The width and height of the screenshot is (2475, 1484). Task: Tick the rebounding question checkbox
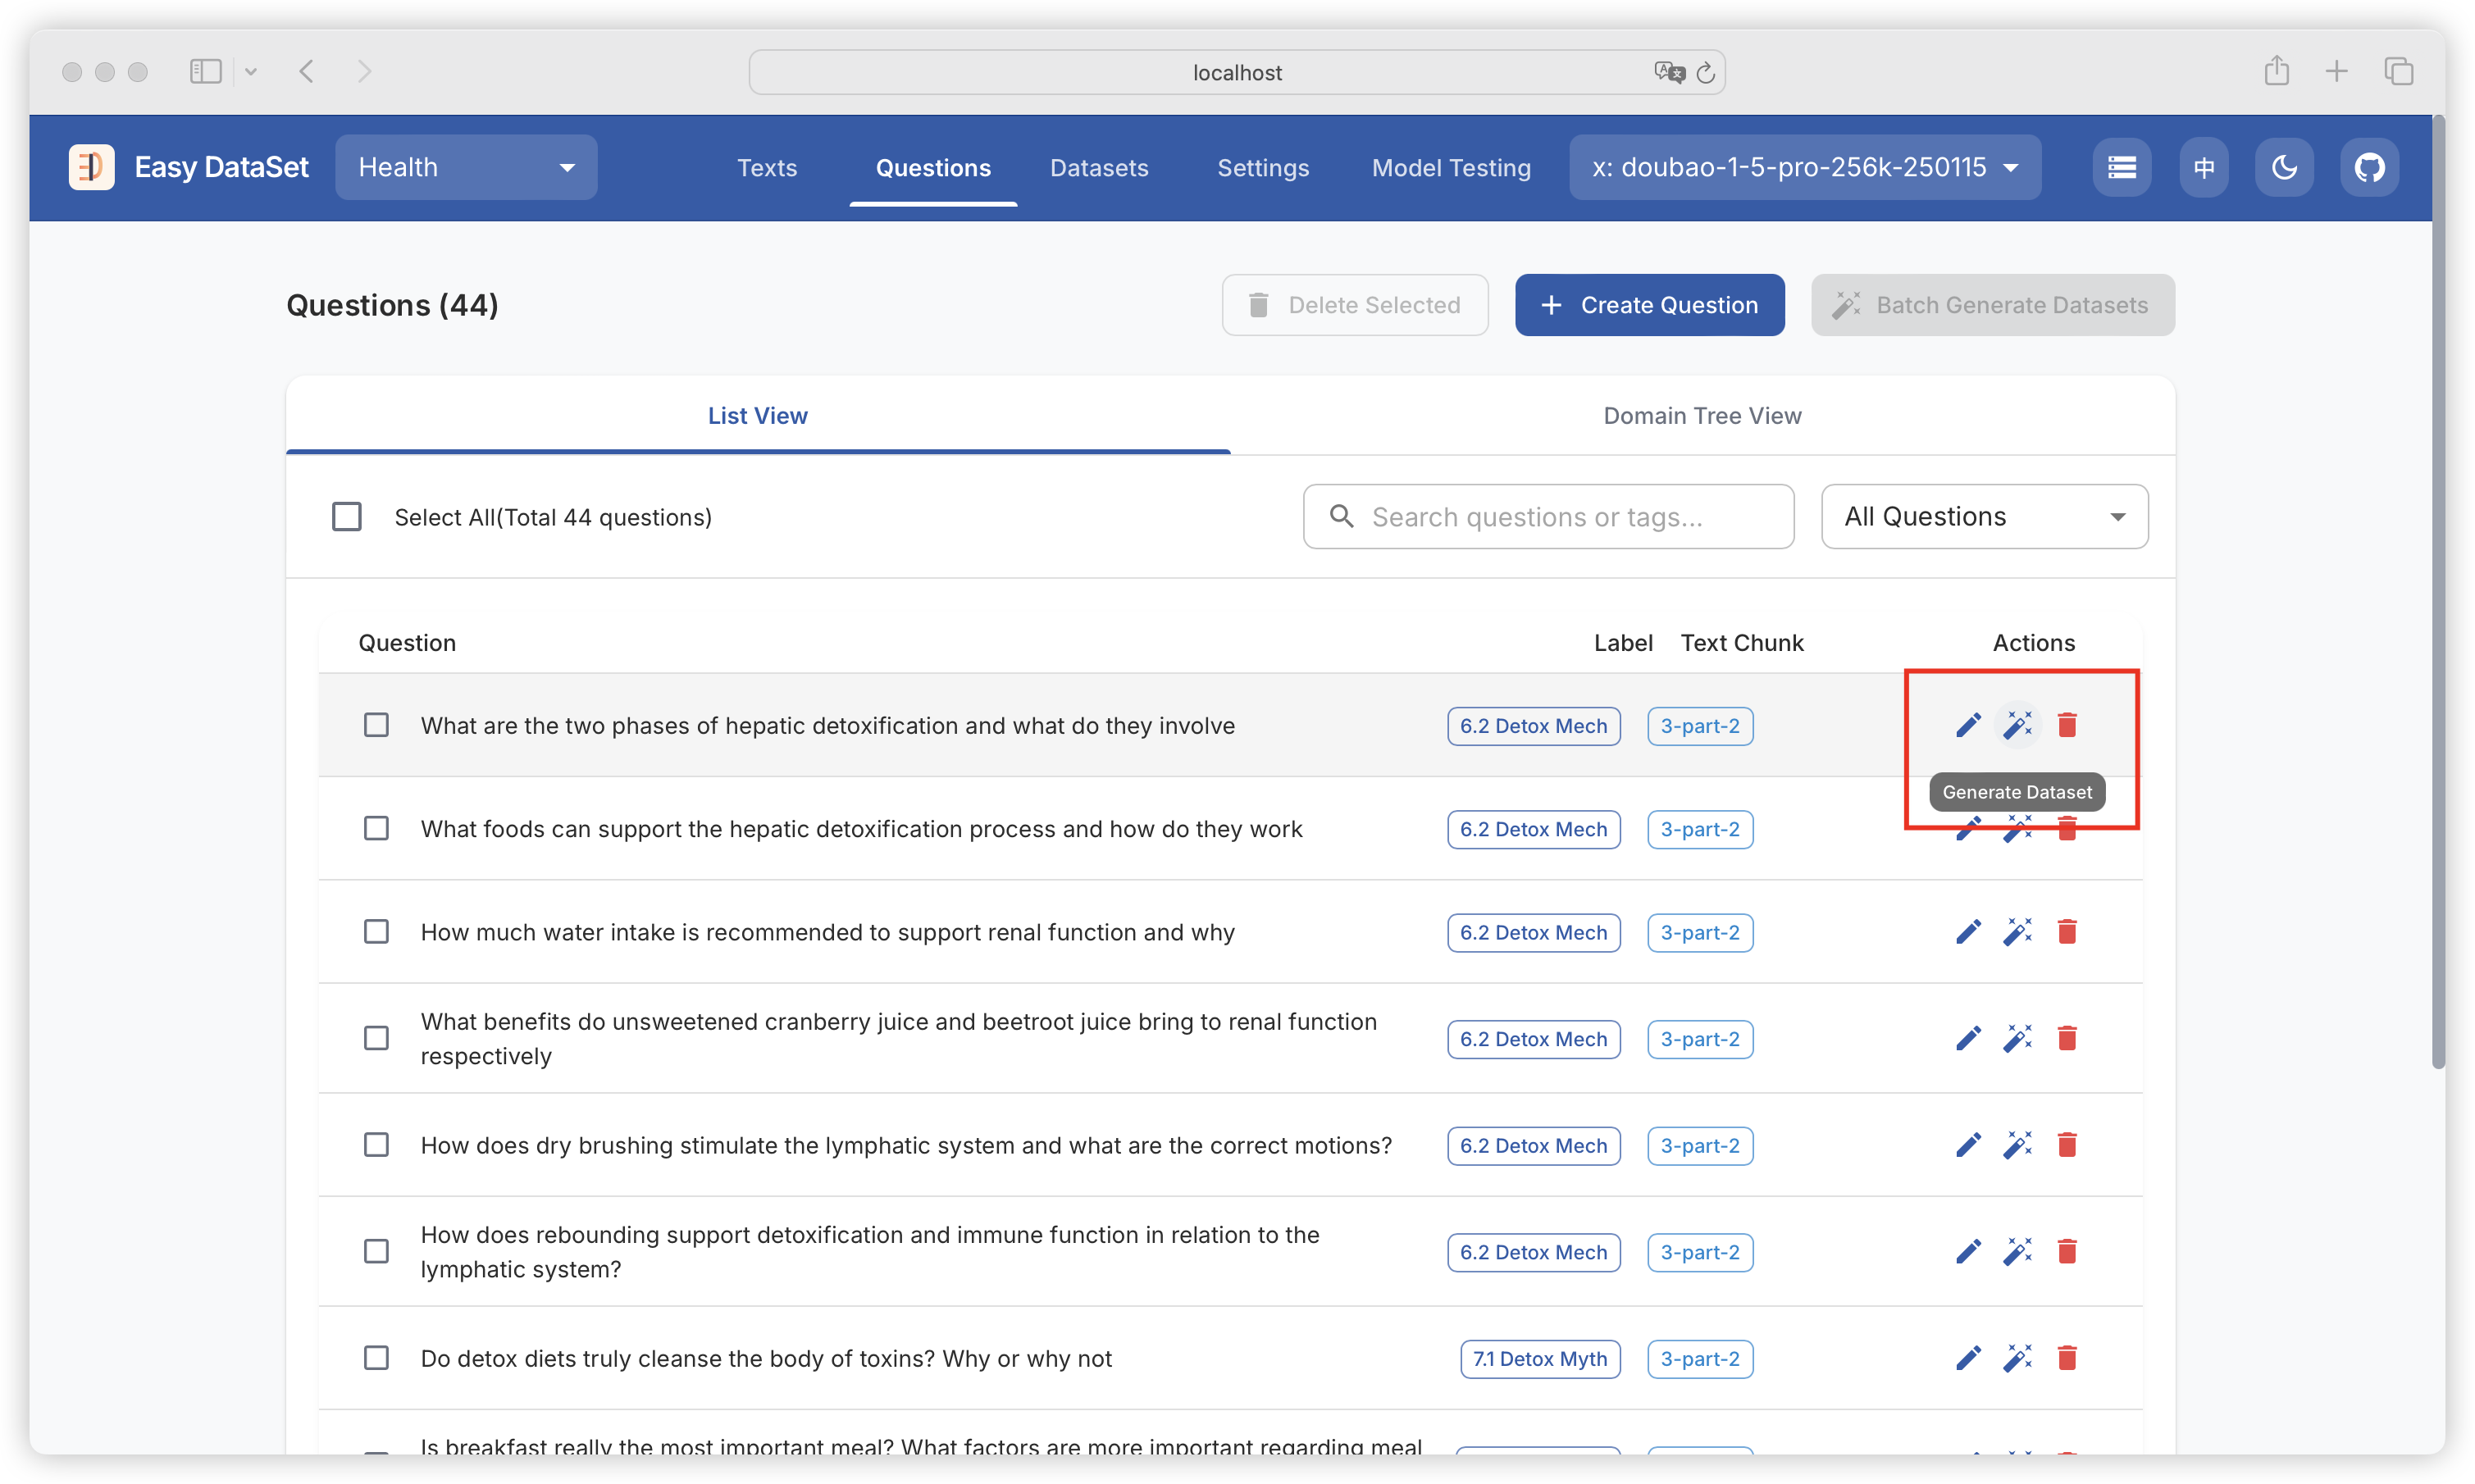point(376,1252)
